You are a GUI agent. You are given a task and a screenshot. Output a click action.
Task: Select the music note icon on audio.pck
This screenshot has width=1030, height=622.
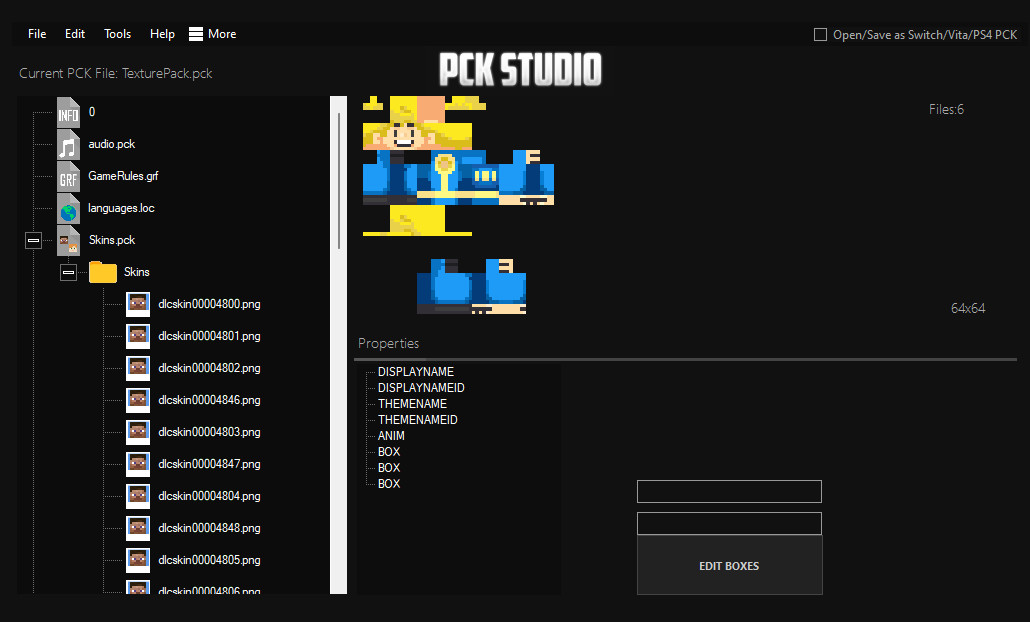pos(68,144)
